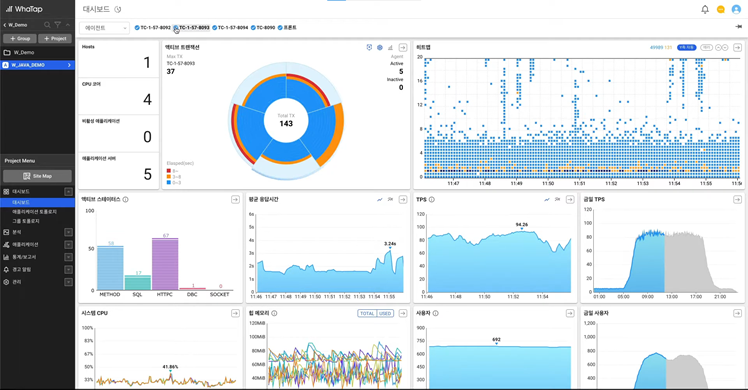Click line chart icon in TPS widget
Screen dimensions: 748x390
[547, 199]
